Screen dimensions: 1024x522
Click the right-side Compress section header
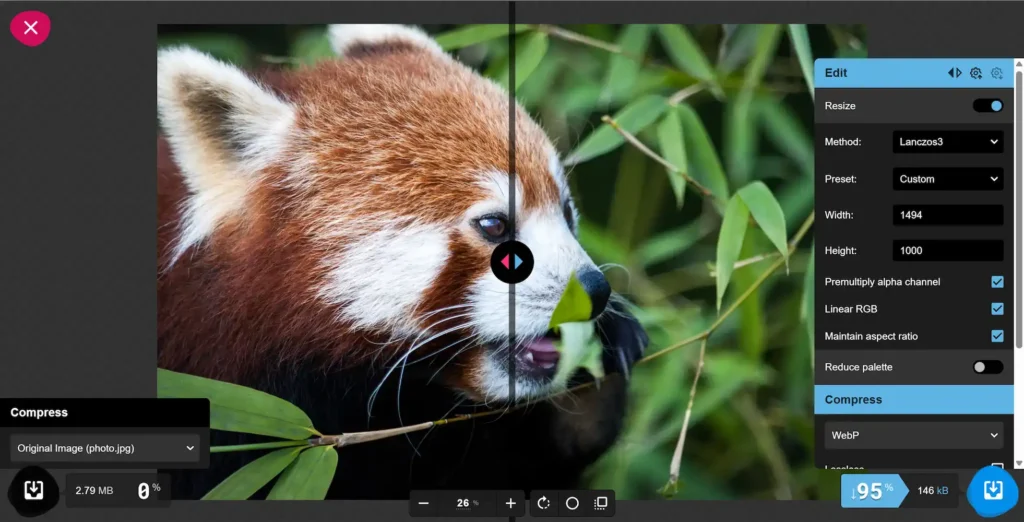914,399
